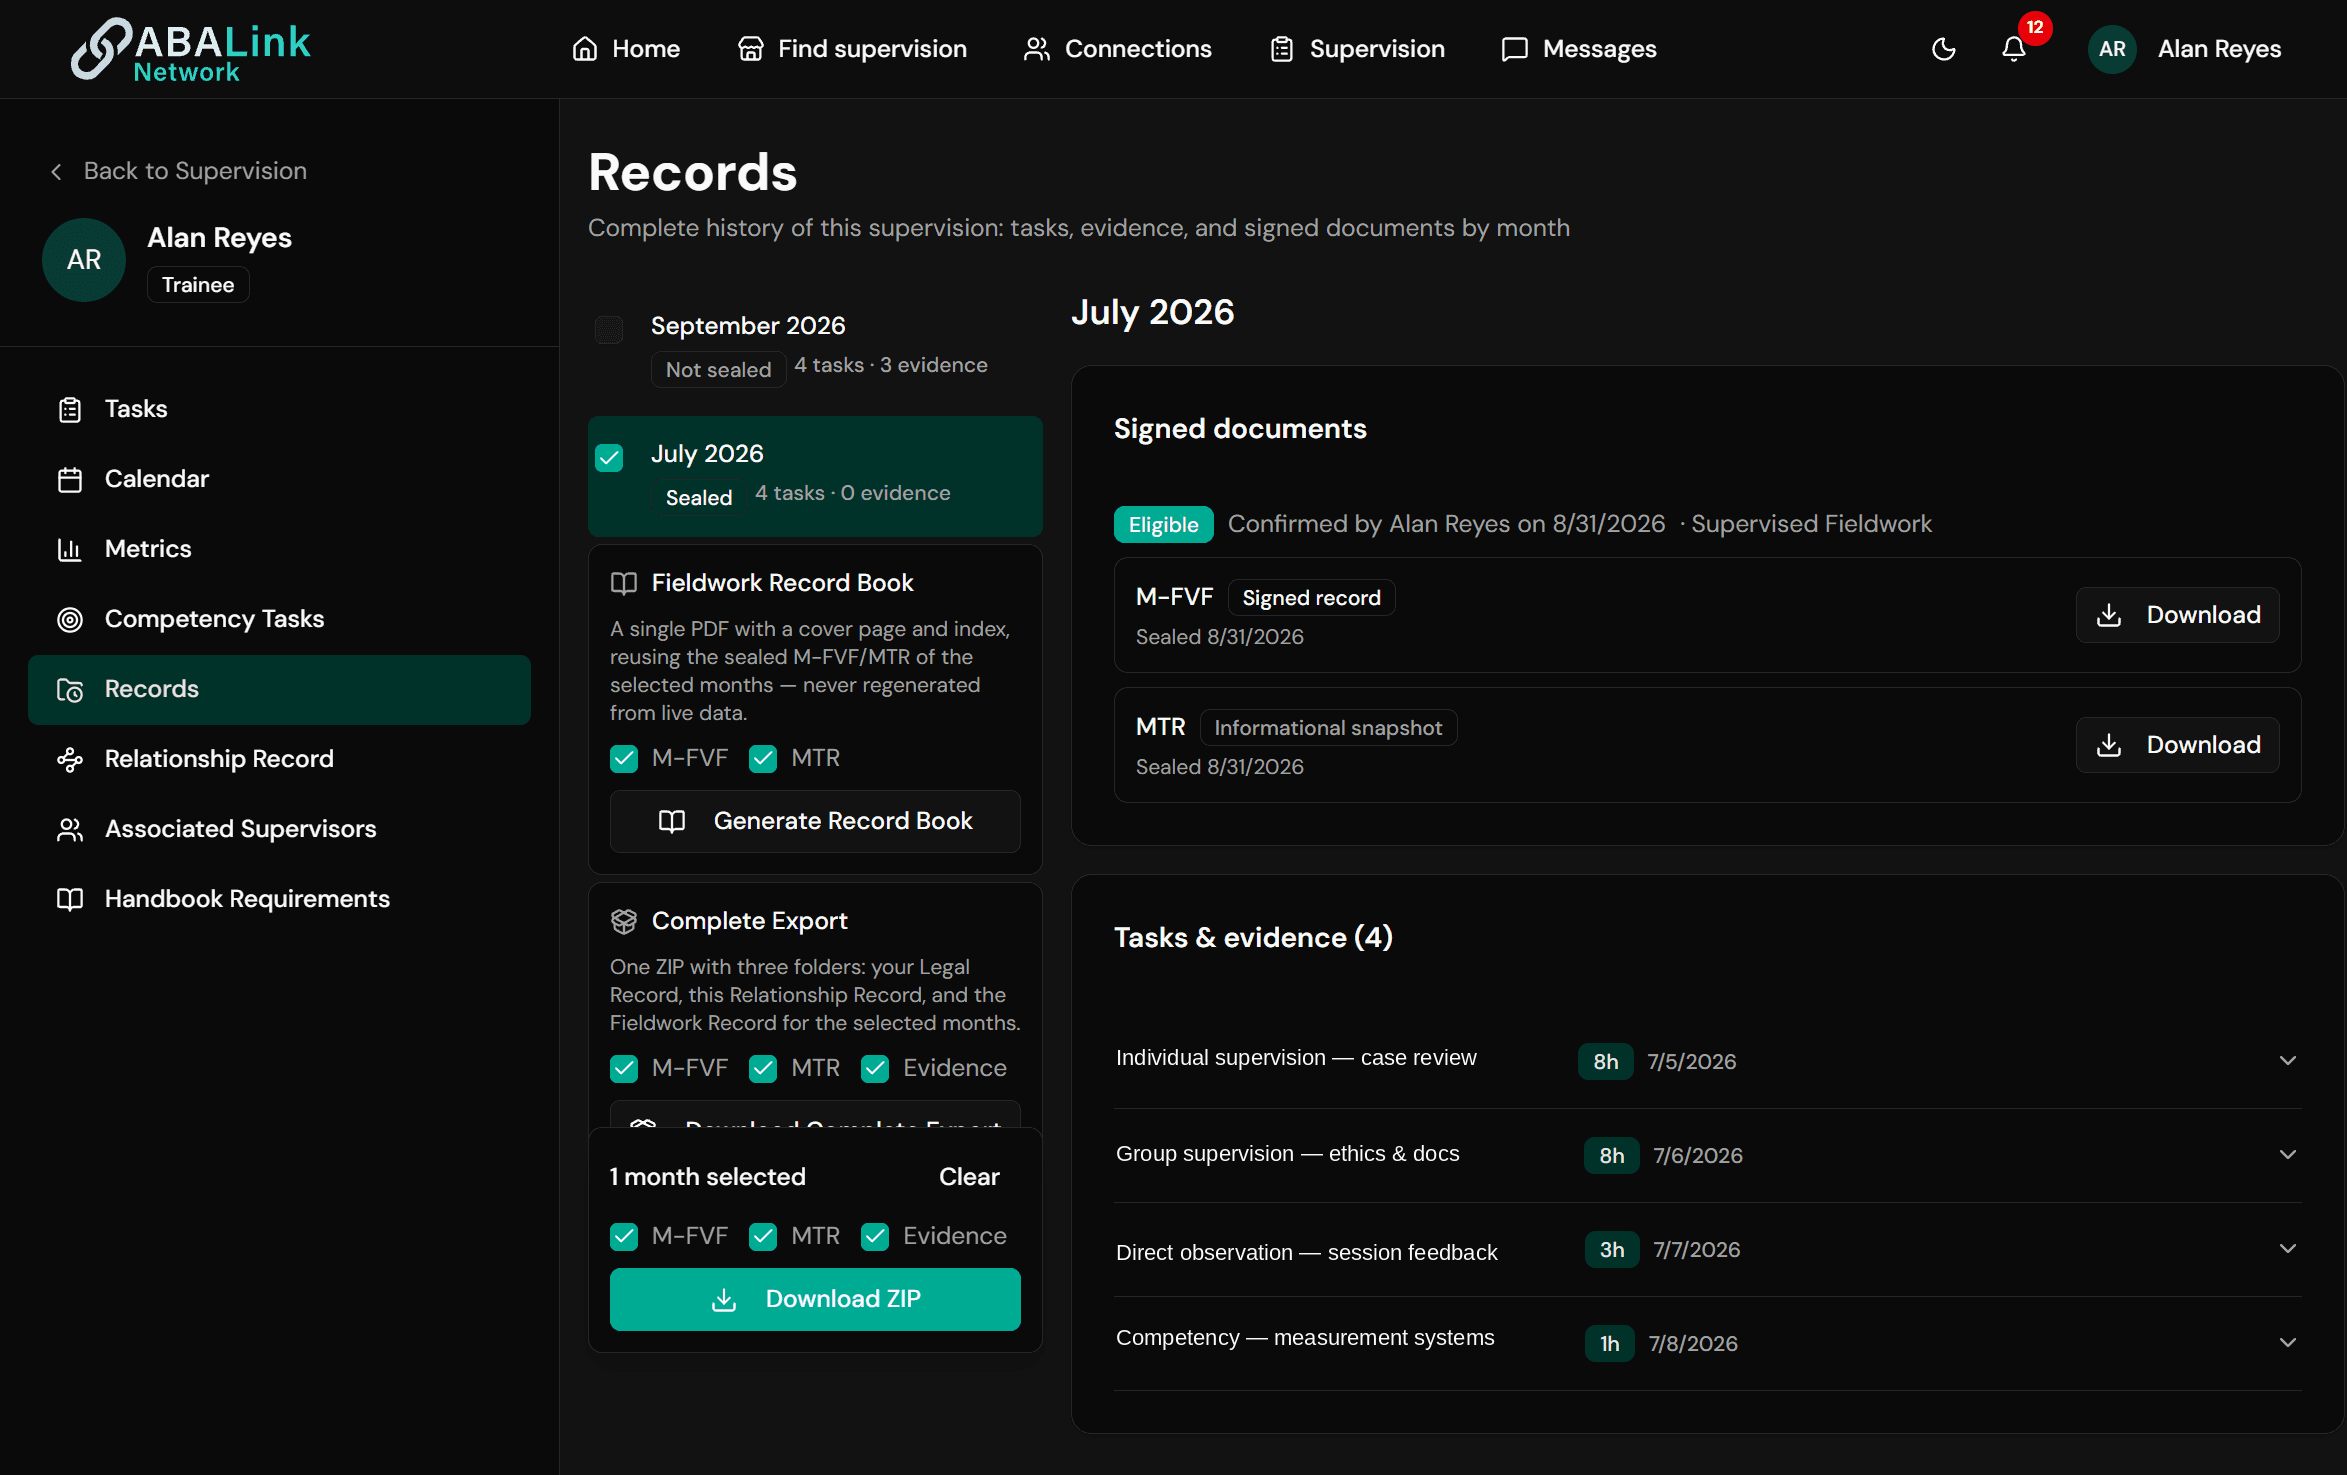
Task: Click the Associated Supervisors people icon
Action: [70, 830]
